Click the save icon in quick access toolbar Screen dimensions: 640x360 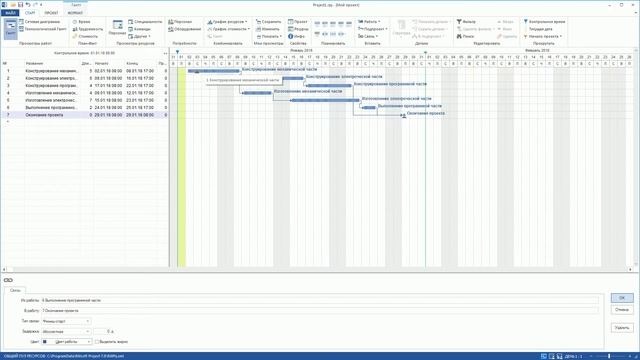(x=20, y=4)
